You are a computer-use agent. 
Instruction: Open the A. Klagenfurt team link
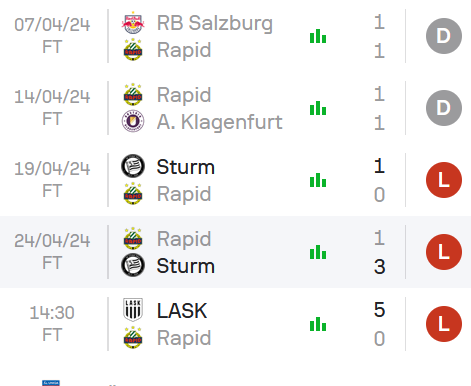point(220,122)
